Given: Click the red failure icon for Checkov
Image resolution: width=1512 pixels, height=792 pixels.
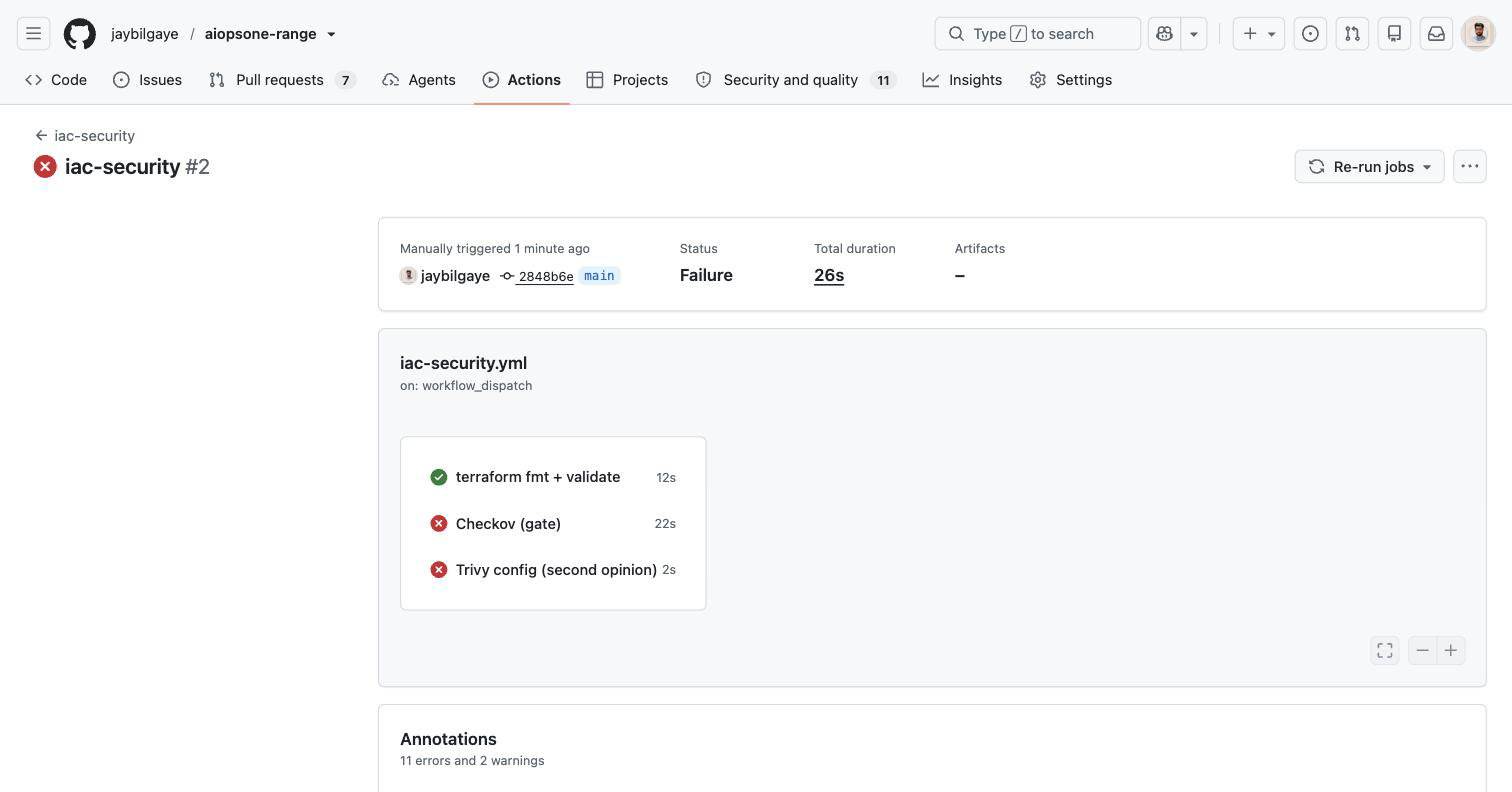Looking at the screenshot, I should click(438, 523).
